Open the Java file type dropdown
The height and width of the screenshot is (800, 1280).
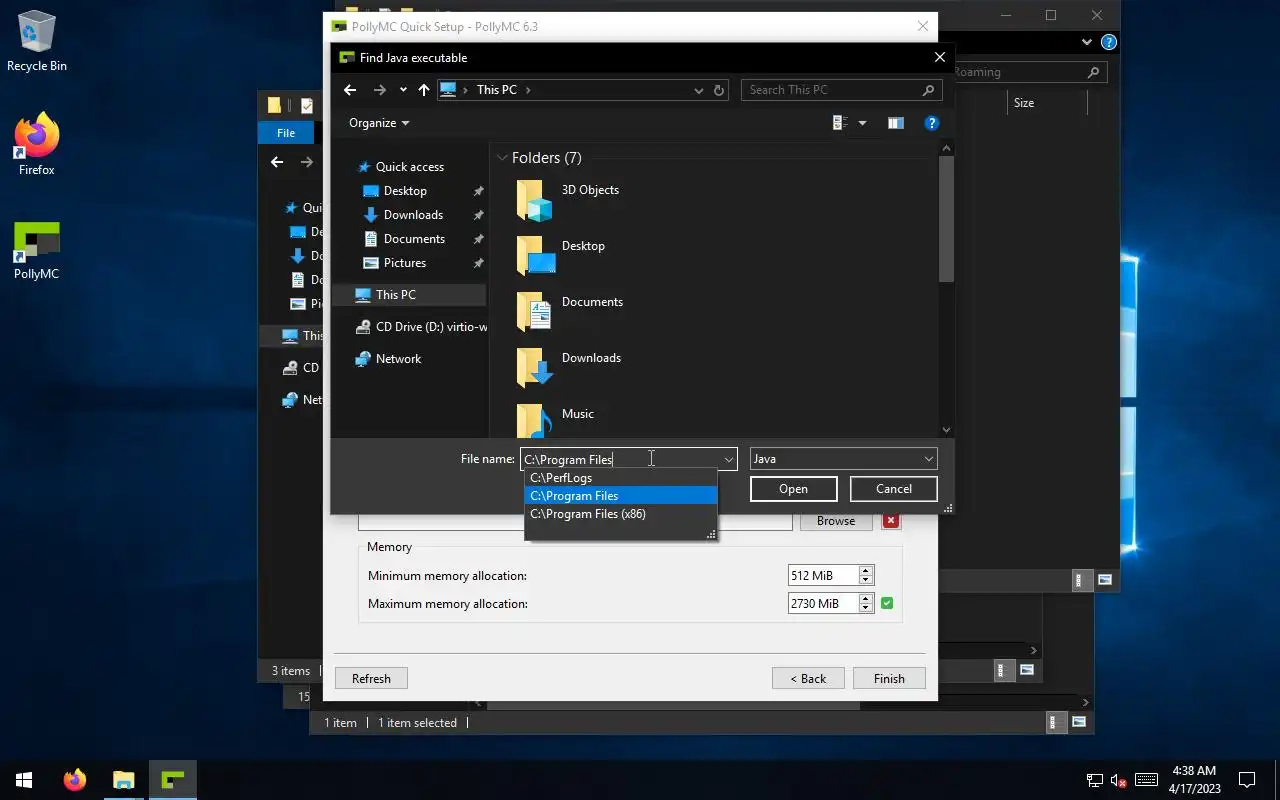click(x=843, y=459)
